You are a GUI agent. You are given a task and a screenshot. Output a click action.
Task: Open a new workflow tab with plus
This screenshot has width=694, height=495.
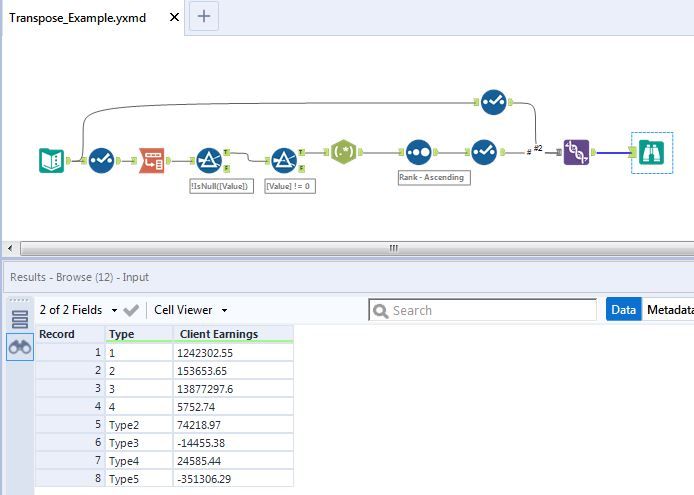204,16
